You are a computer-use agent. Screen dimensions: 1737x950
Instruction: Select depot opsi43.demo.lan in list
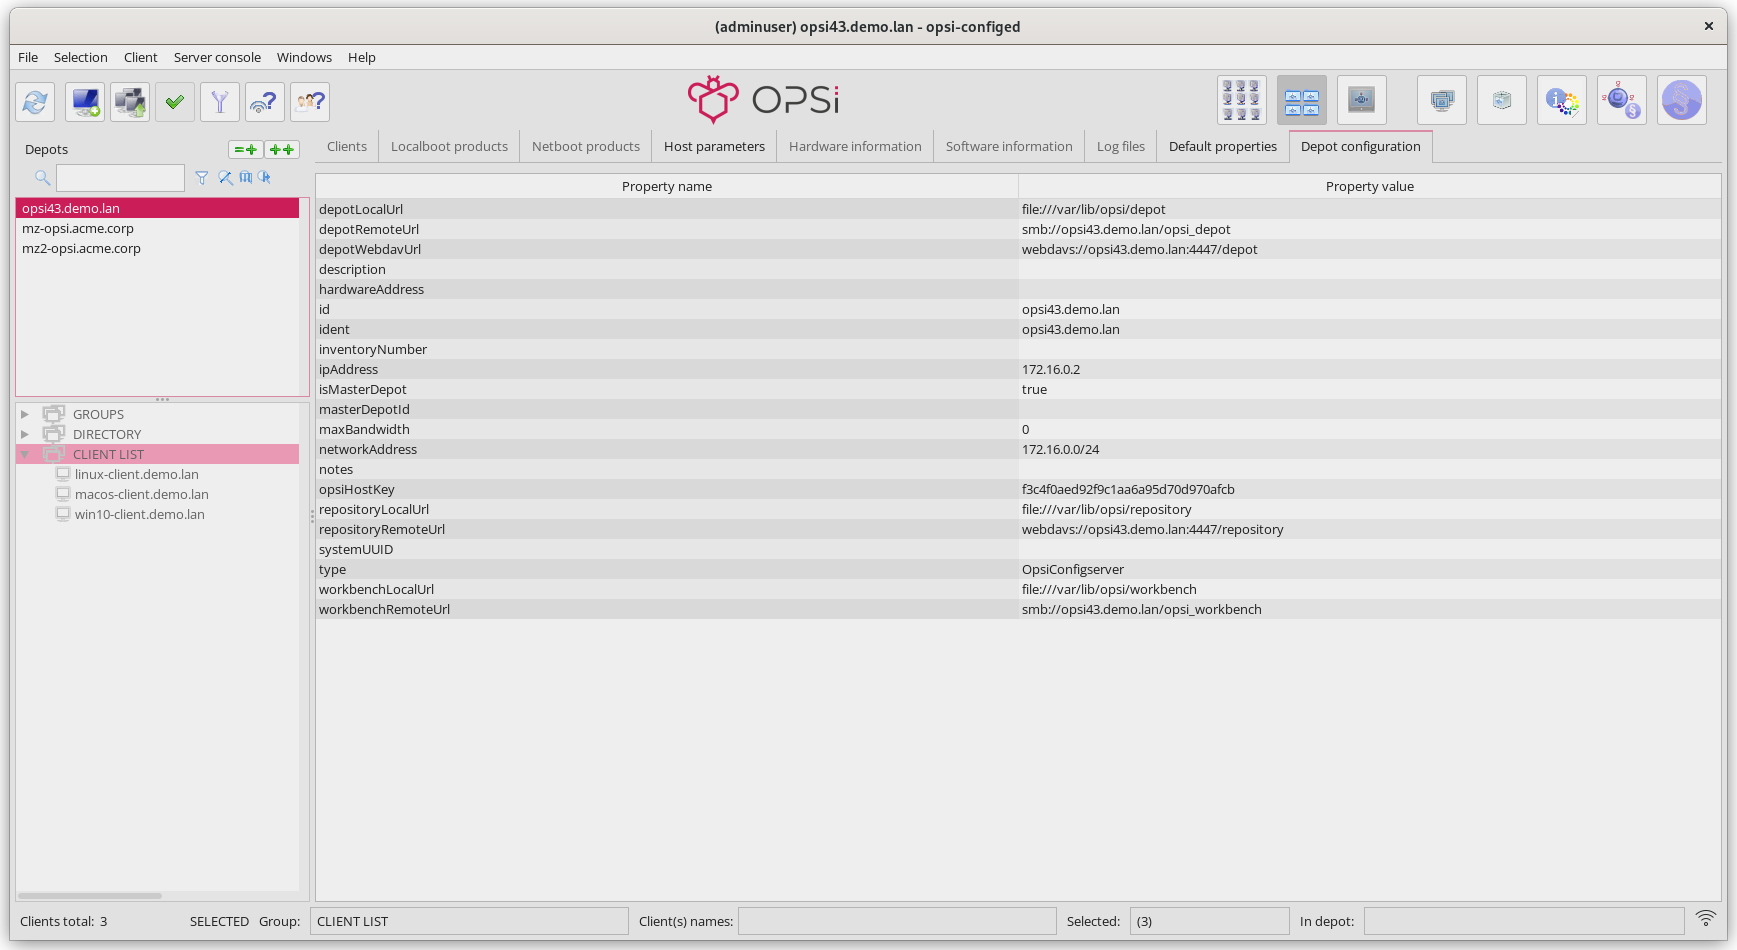pyautogui.click(x=157, y=208)
